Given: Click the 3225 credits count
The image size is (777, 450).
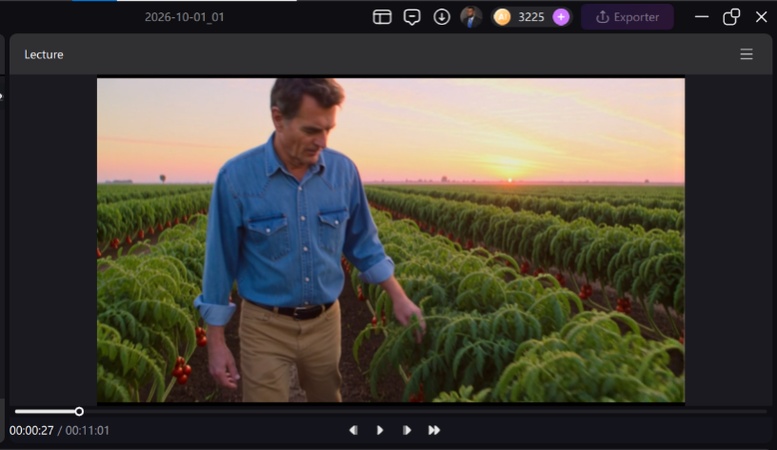Looking at the screenshot, I should click(x=531, y=17).
